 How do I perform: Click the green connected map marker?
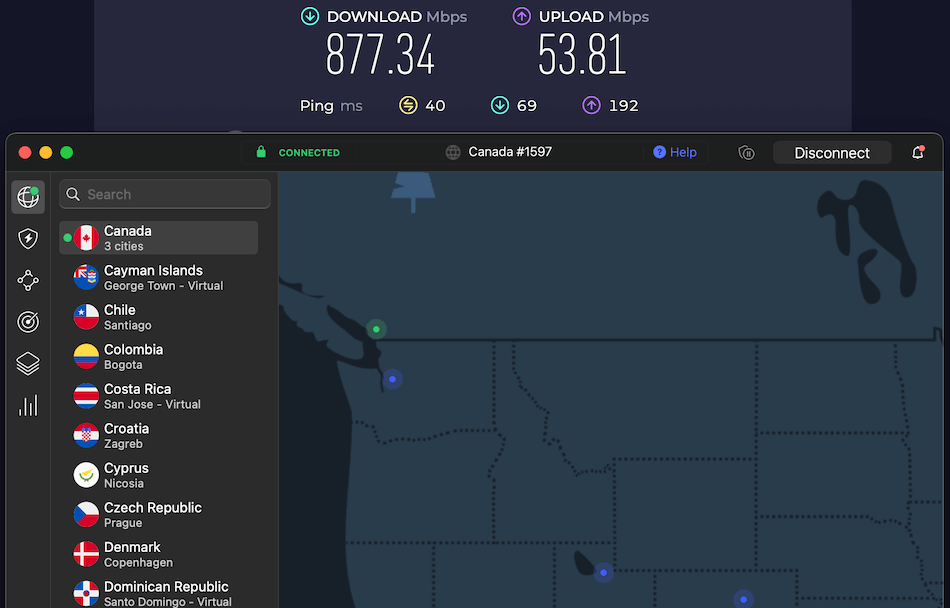376,329
